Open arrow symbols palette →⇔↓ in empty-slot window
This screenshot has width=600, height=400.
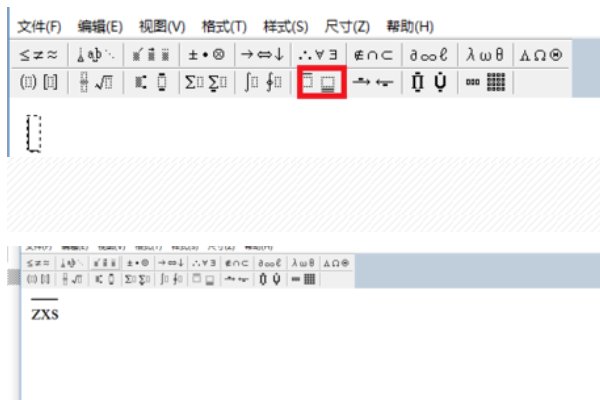coord(262,55)
